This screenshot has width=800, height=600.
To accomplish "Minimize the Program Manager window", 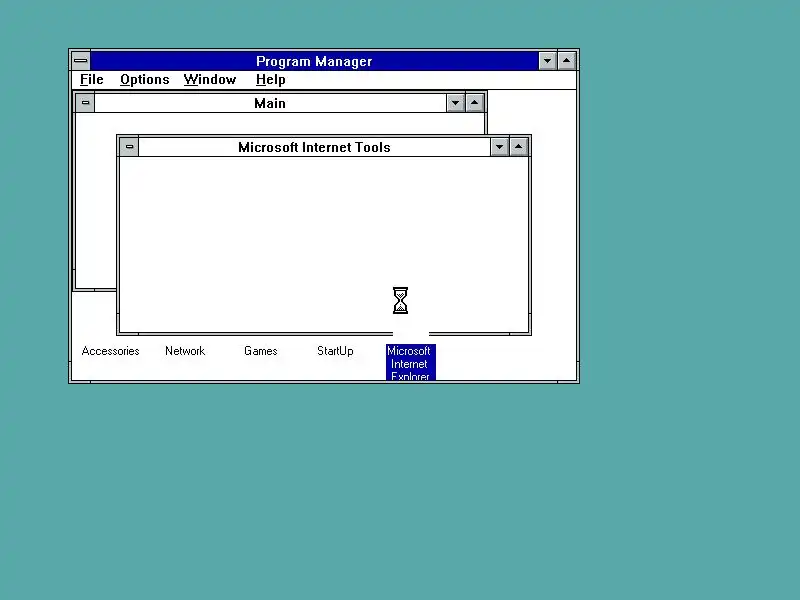I will (x=547, y=61).
